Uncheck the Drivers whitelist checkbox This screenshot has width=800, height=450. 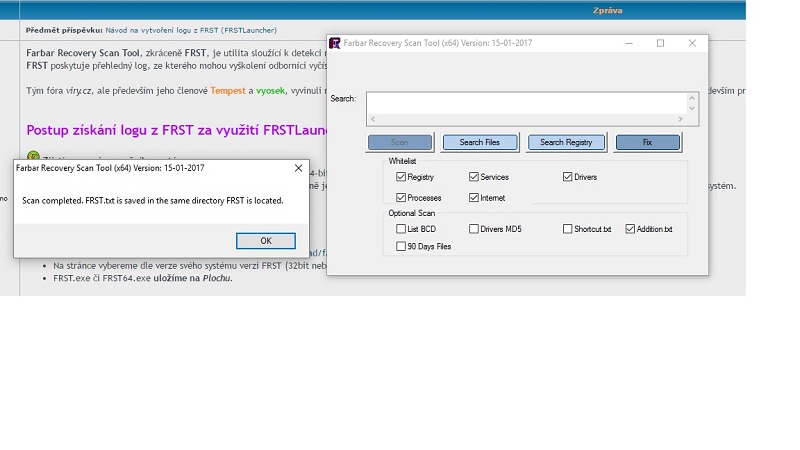click(x=567, y=177)
